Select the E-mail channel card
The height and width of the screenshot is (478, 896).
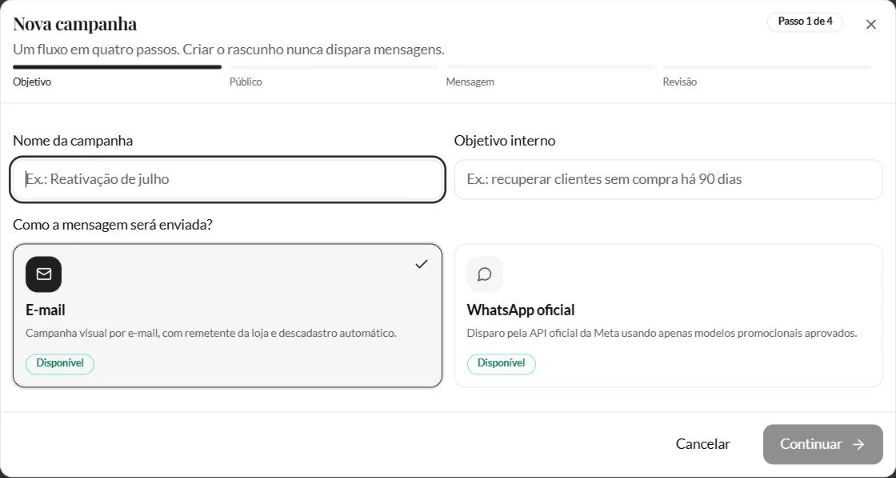pos(227,316)
